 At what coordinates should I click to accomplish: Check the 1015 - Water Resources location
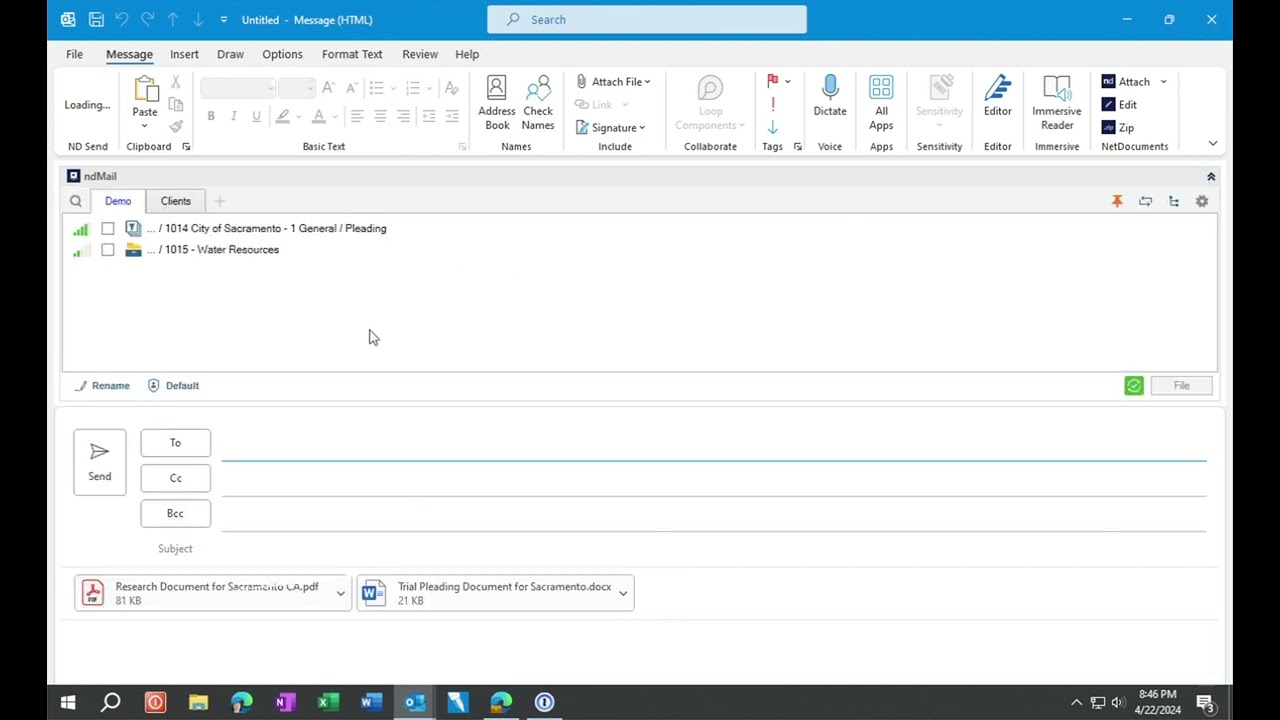[107, 250]
